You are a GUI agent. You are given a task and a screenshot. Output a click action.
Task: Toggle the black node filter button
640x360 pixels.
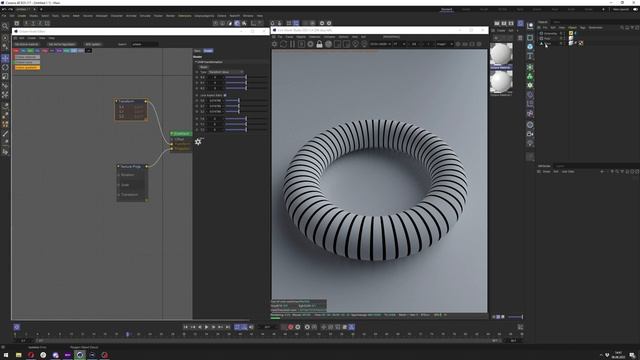click(x=88, y=51)
